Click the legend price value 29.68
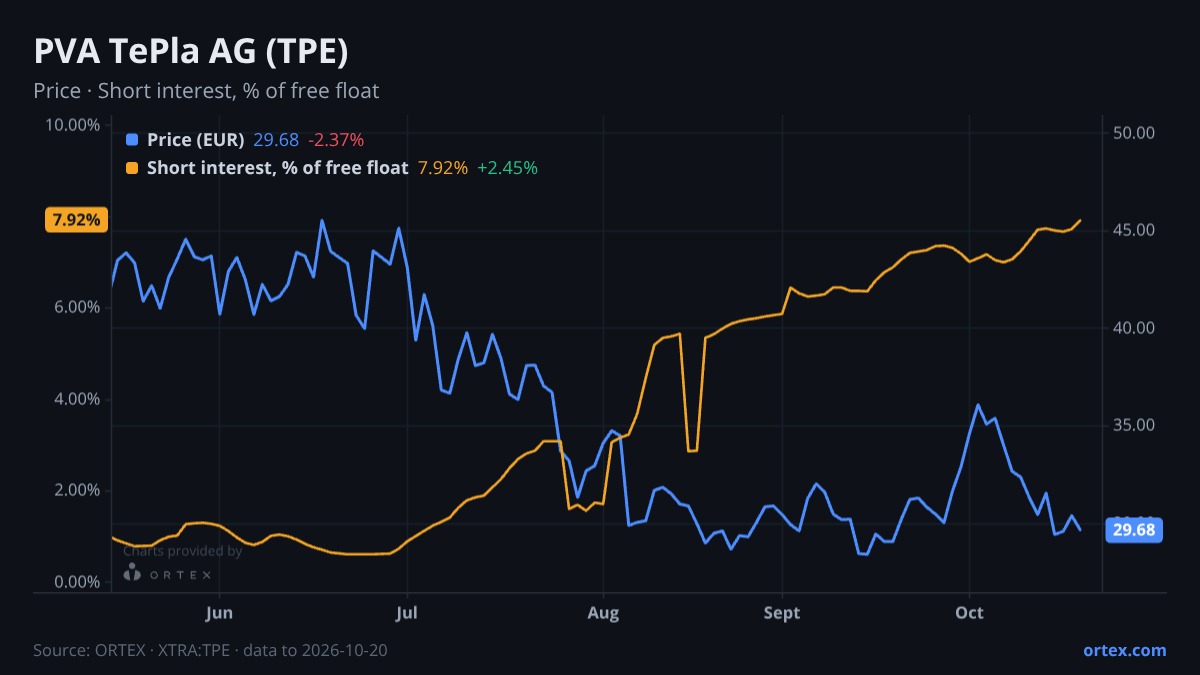The height and width of the screenshot is (675, 1200). [276, 140]
